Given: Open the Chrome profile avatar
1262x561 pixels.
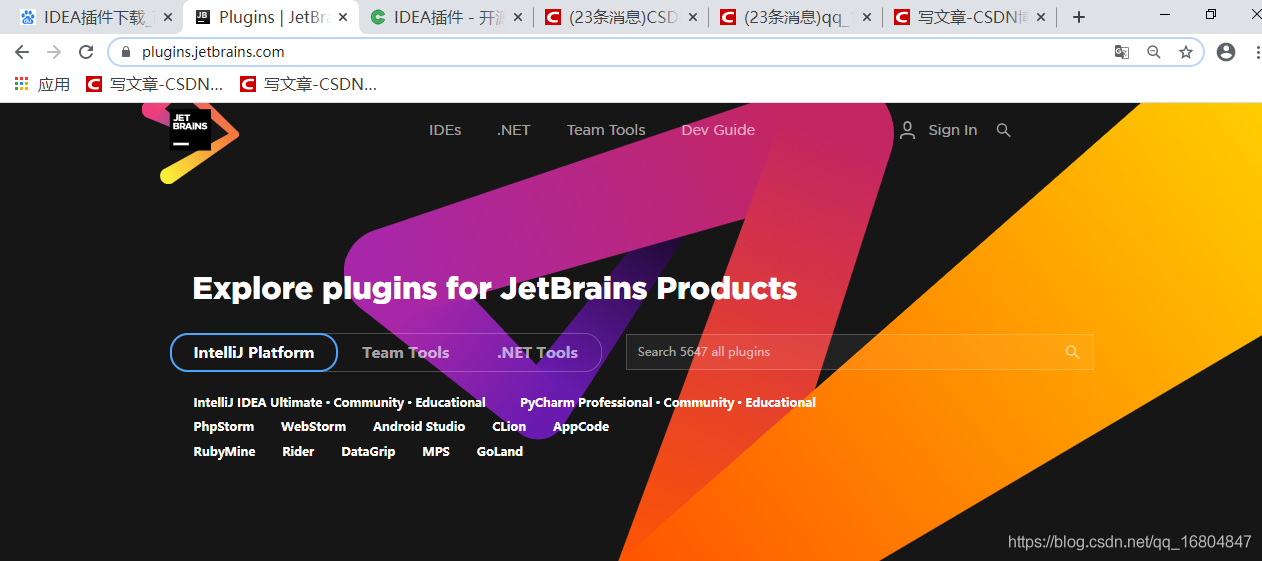Looking at the screenshot, I should (1226, 52).
